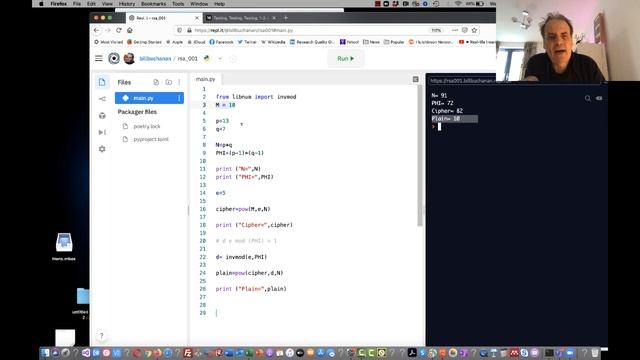The height and width of the screenshot is (360, 640).
Task: Switch to the second browser tab
Action: pyautogui.click(x=241, y=18)
